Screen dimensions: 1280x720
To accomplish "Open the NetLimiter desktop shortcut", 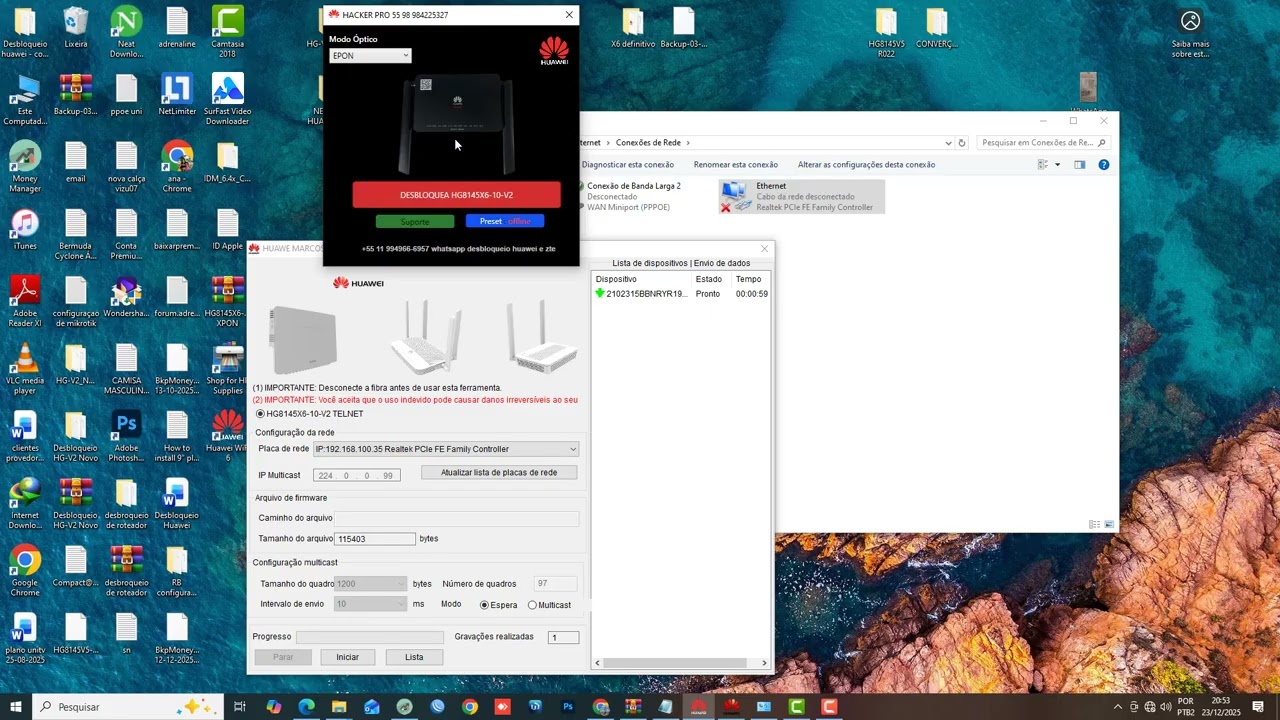I will point(177,96).
